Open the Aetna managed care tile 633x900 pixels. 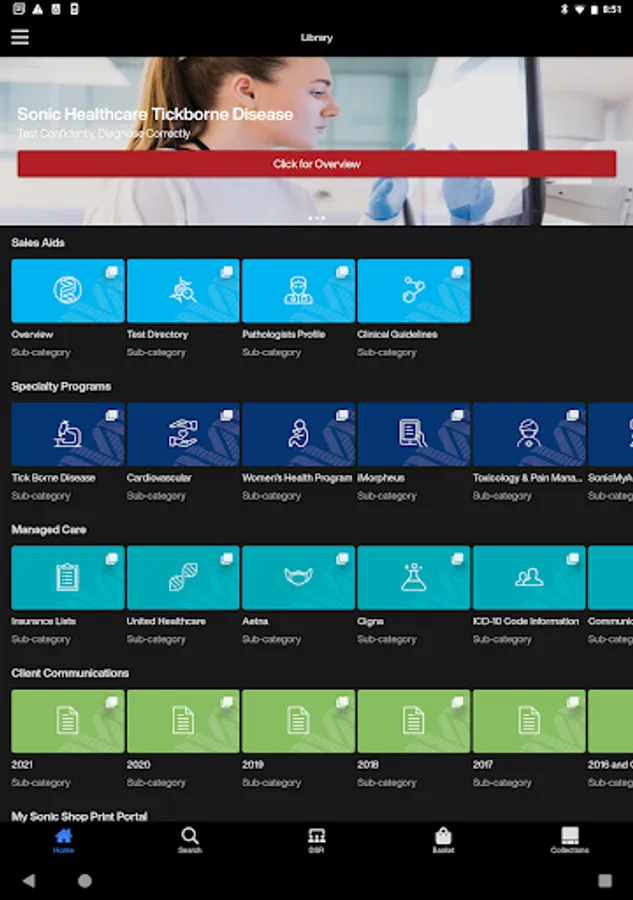click(298, 577)
